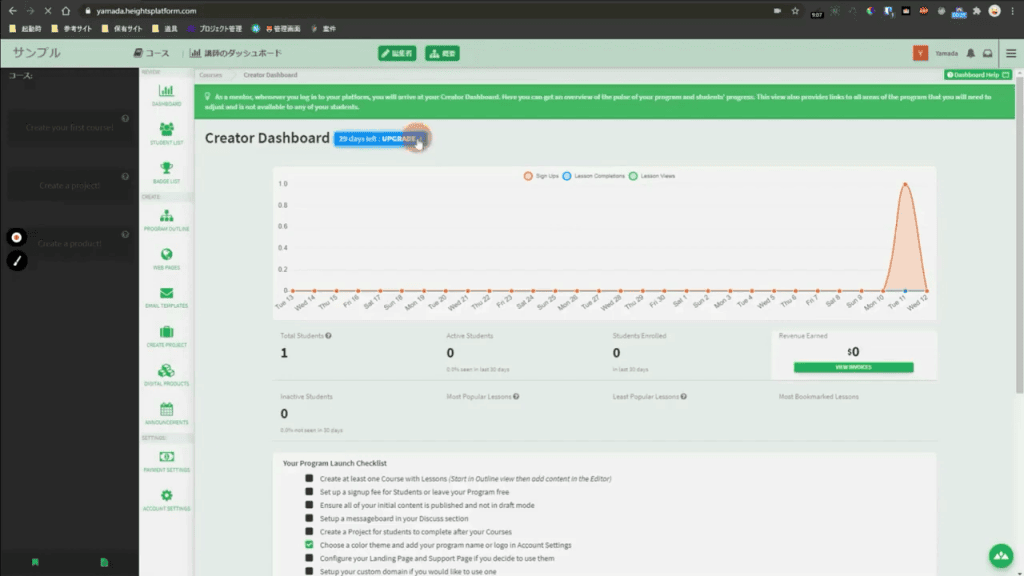Image resolution: width=1024 pixels, height=576 pixels.
Task: Click 'Create your first course!' placeholder
Action: tap(69, 127)
